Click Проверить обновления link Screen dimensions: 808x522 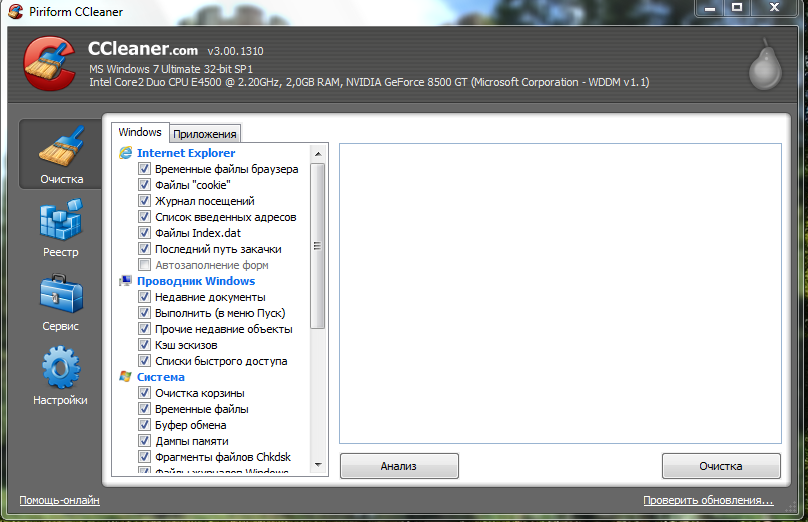(708, 500)
